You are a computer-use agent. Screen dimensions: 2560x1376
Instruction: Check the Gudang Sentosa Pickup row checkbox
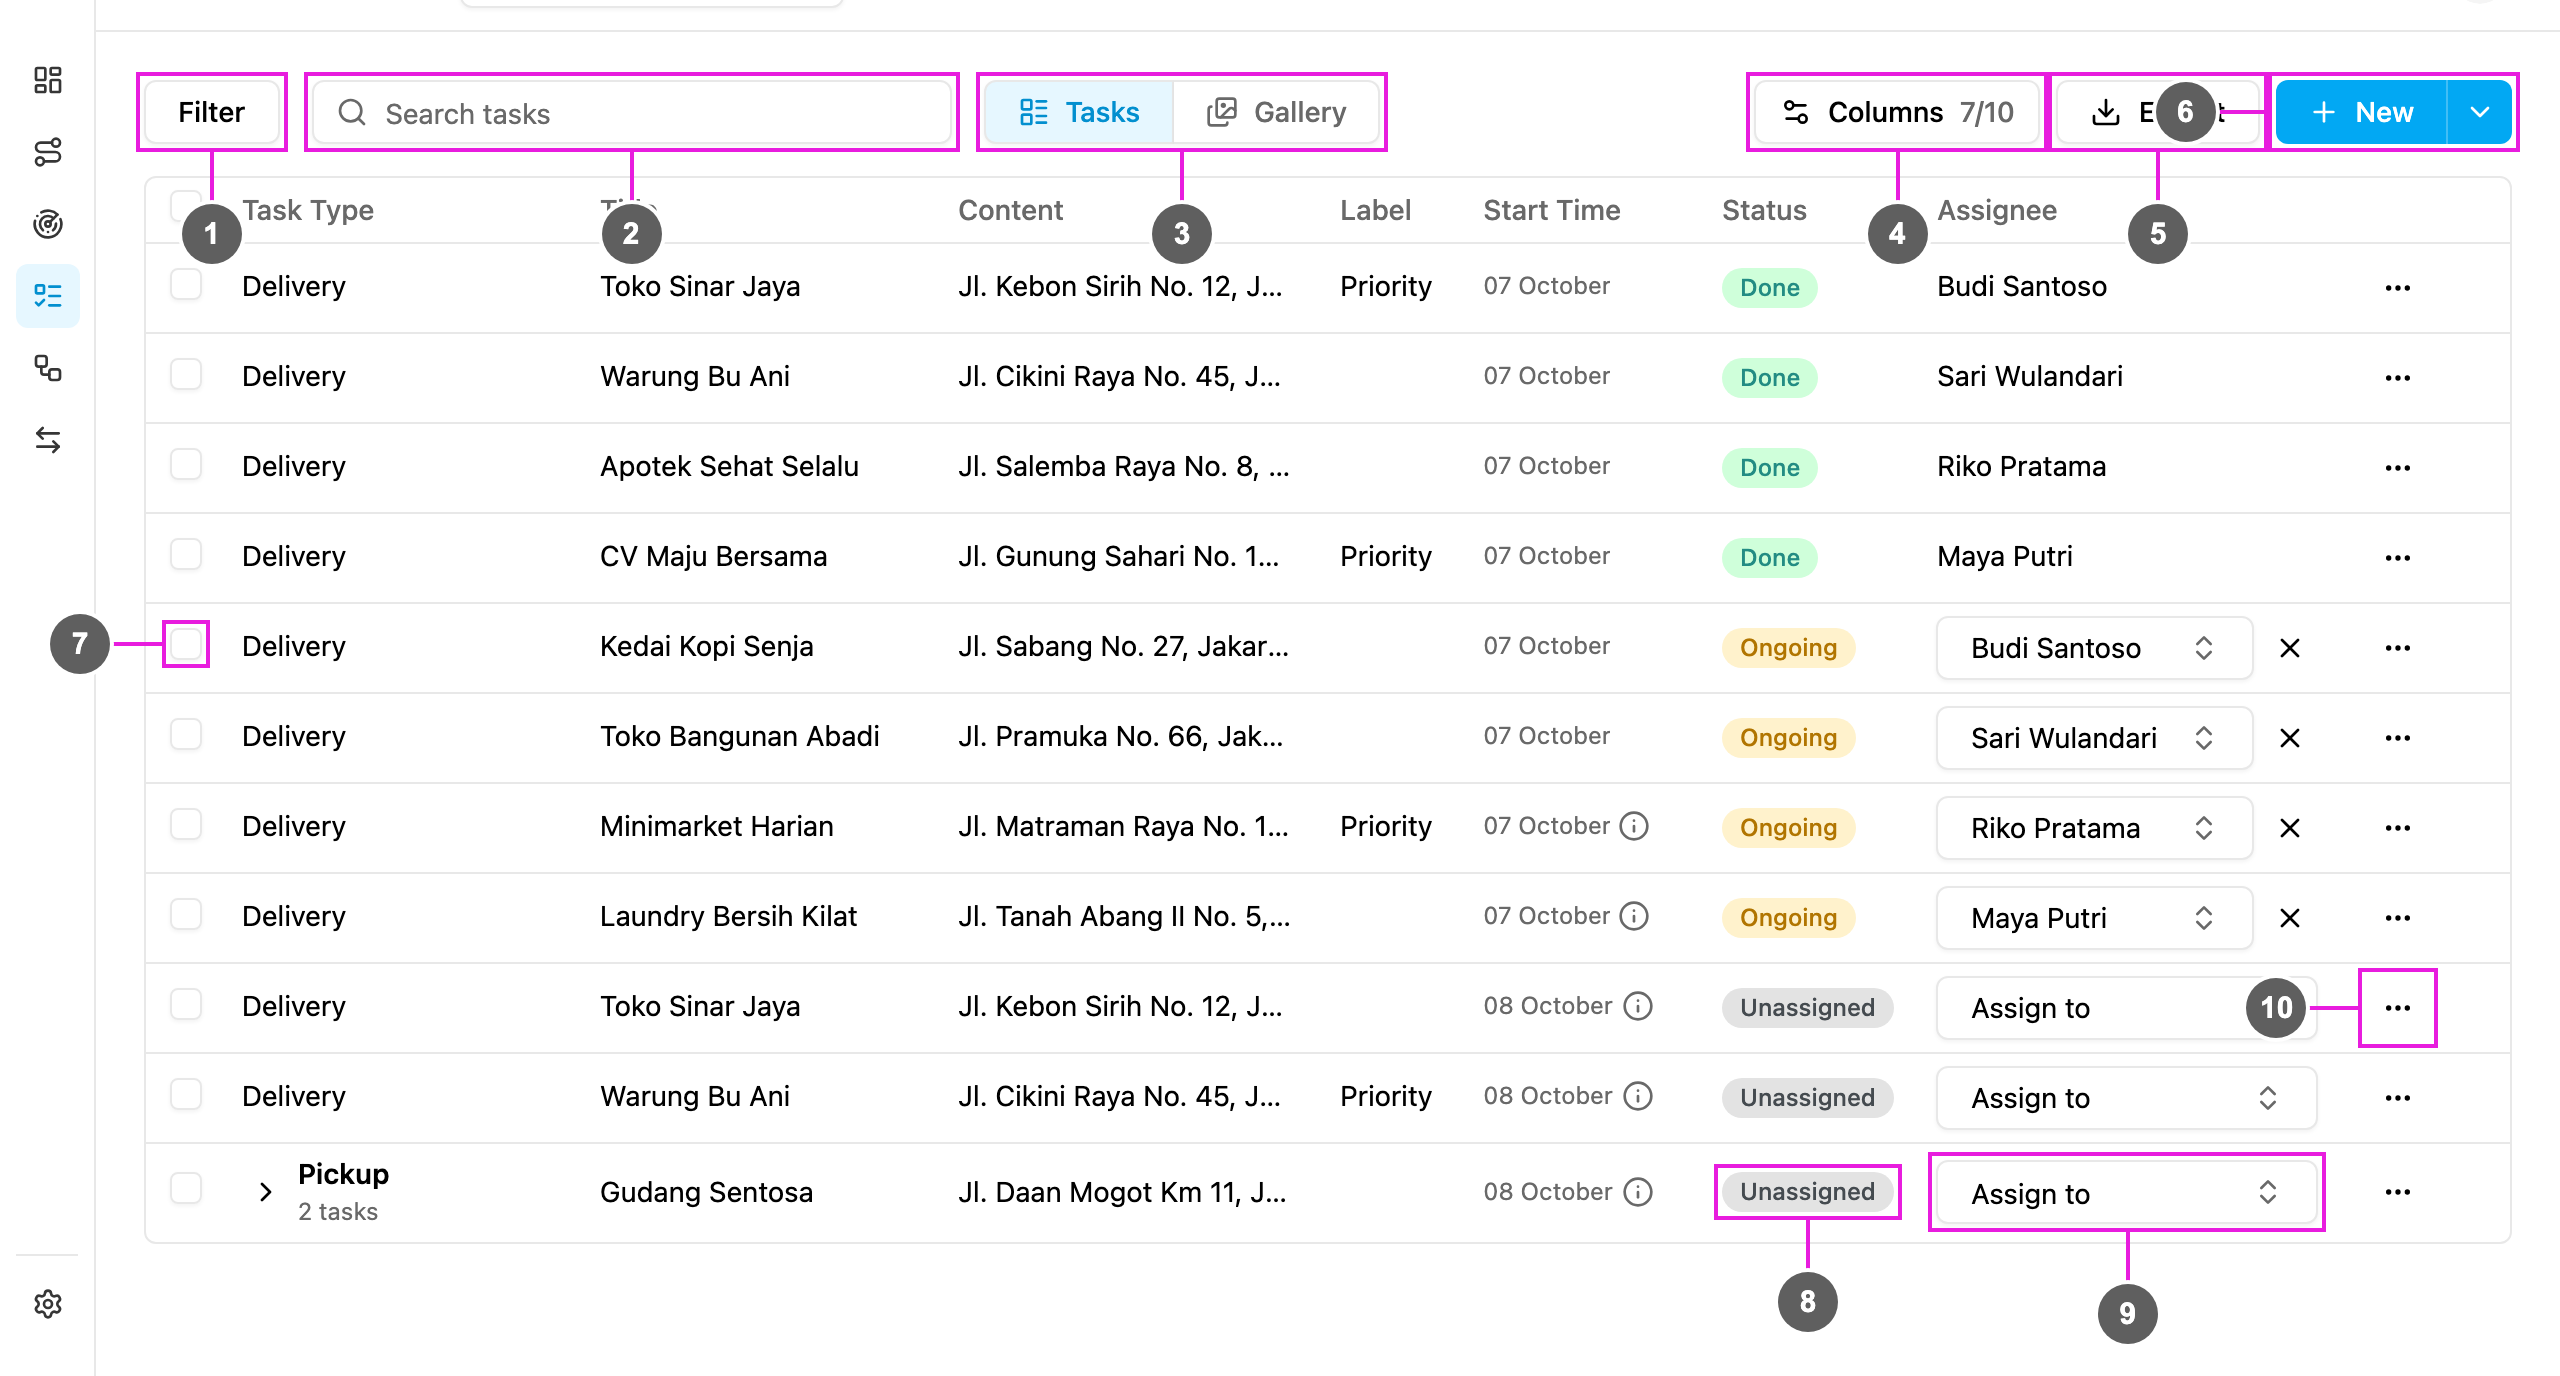186,1188
